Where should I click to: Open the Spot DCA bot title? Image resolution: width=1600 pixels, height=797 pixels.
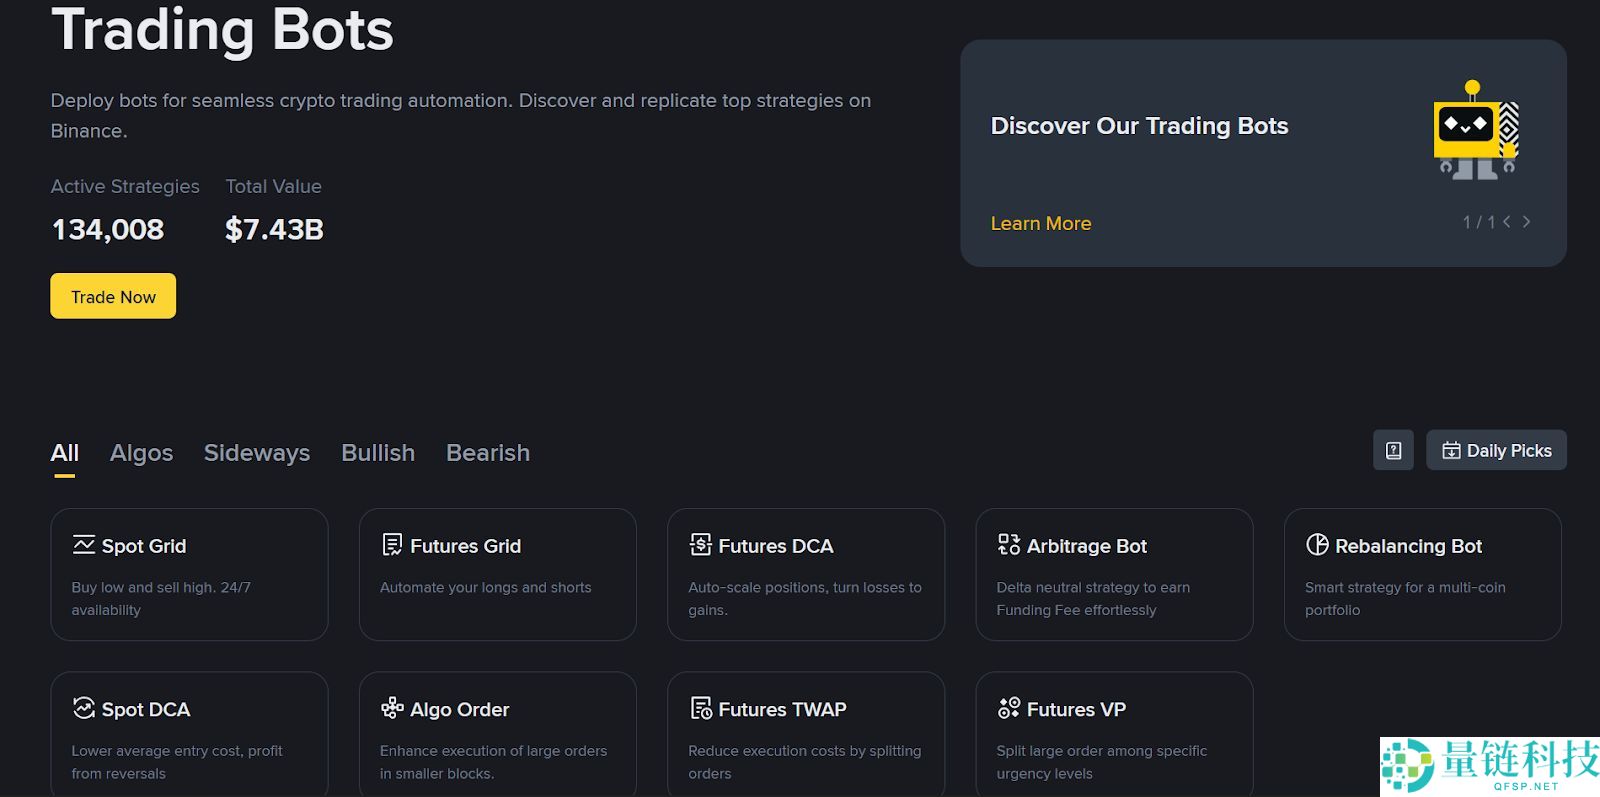tap(146, 709)
